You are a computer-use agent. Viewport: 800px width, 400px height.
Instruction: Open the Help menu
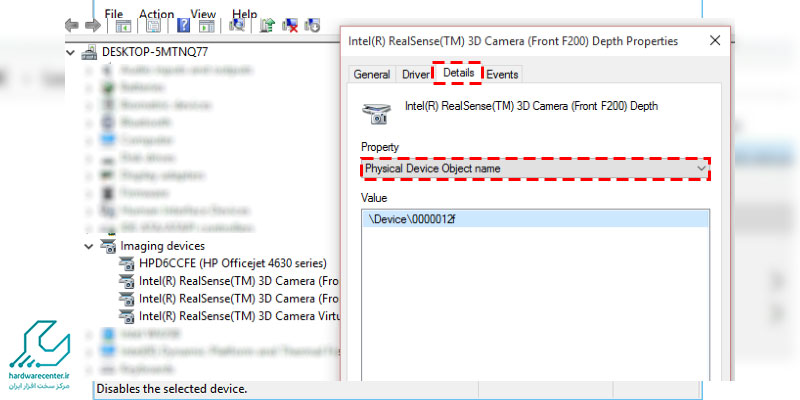pyautogui.click(x=244, y=14)
